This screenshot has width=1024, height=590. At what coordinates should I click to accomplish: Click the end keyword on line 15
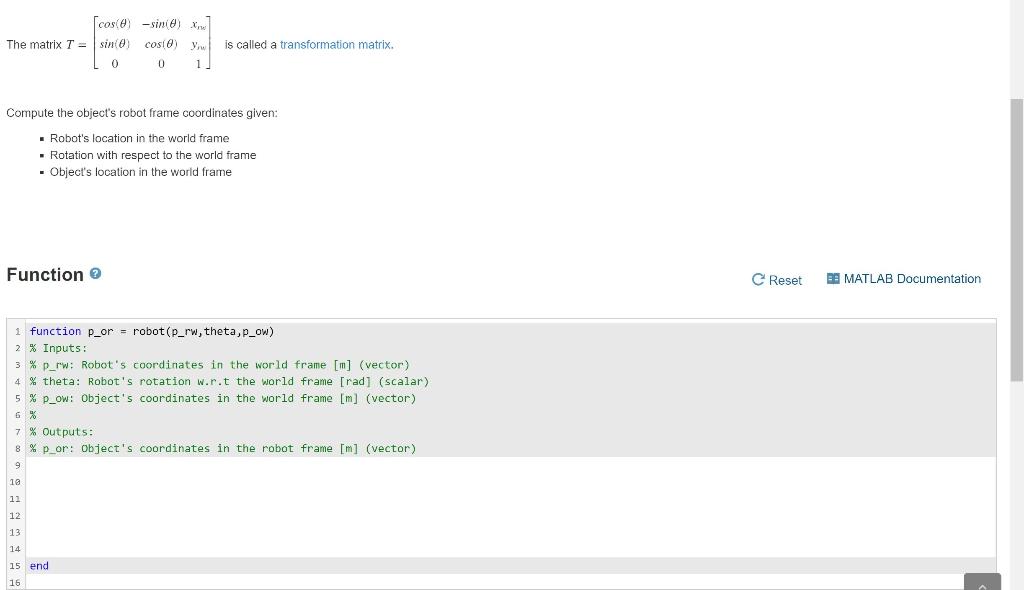pos(39,565)
